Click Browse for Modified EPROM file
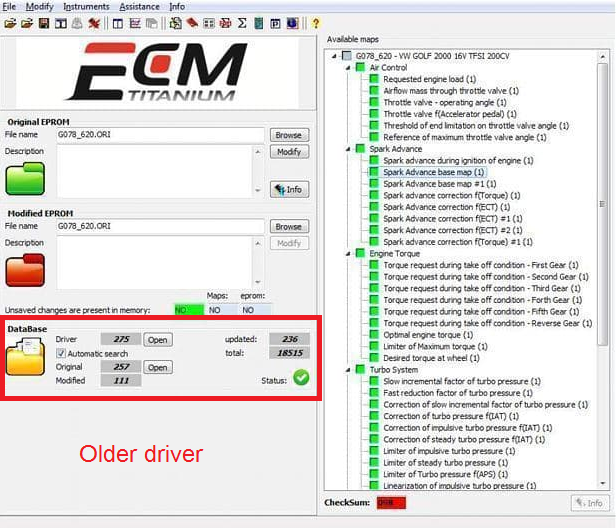This screenshot has height=528, width=616. coord(289,226)
